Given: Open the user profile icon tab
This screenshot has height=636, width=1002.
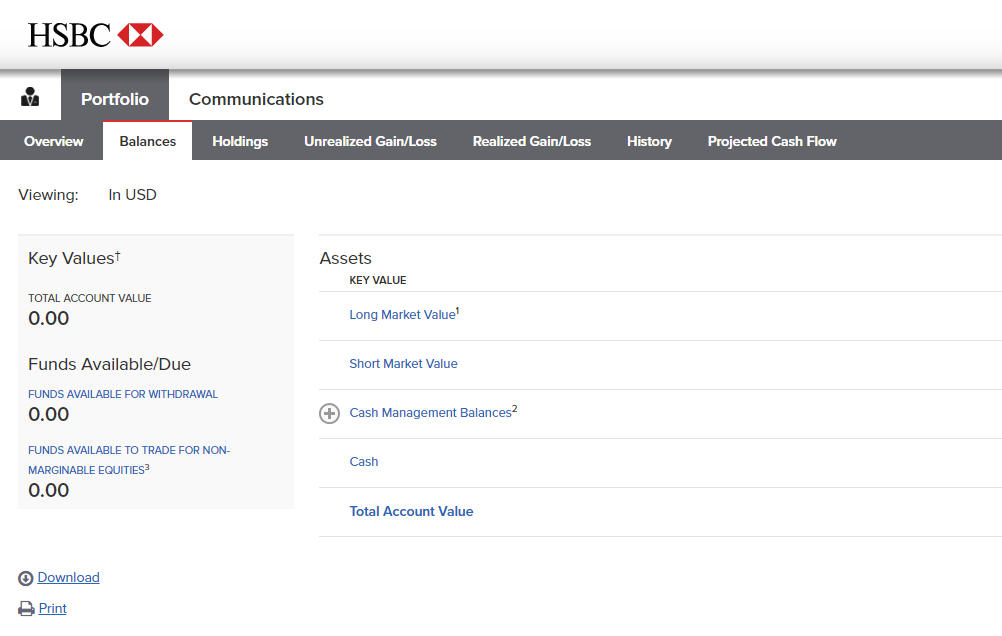Looking at the screenshot, I should [x=30, y=98].
